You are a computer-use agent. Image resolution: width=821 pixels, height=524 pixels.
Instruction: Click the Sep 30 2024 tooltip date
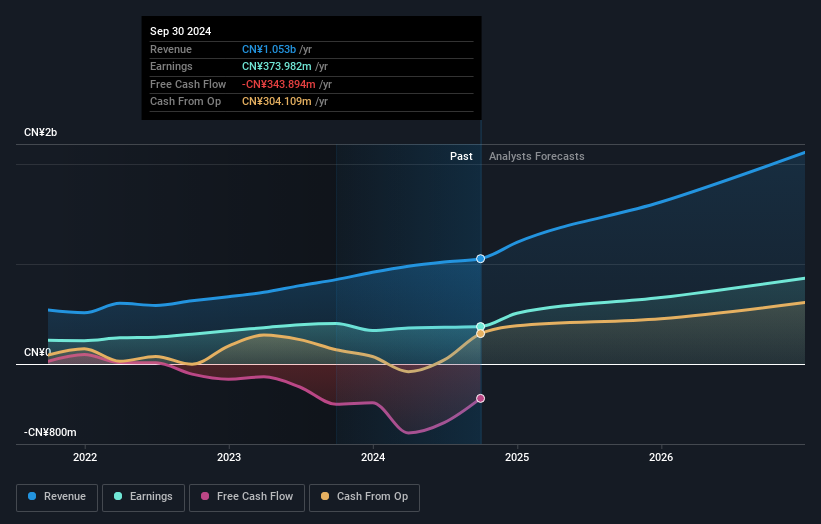(181, 31)
